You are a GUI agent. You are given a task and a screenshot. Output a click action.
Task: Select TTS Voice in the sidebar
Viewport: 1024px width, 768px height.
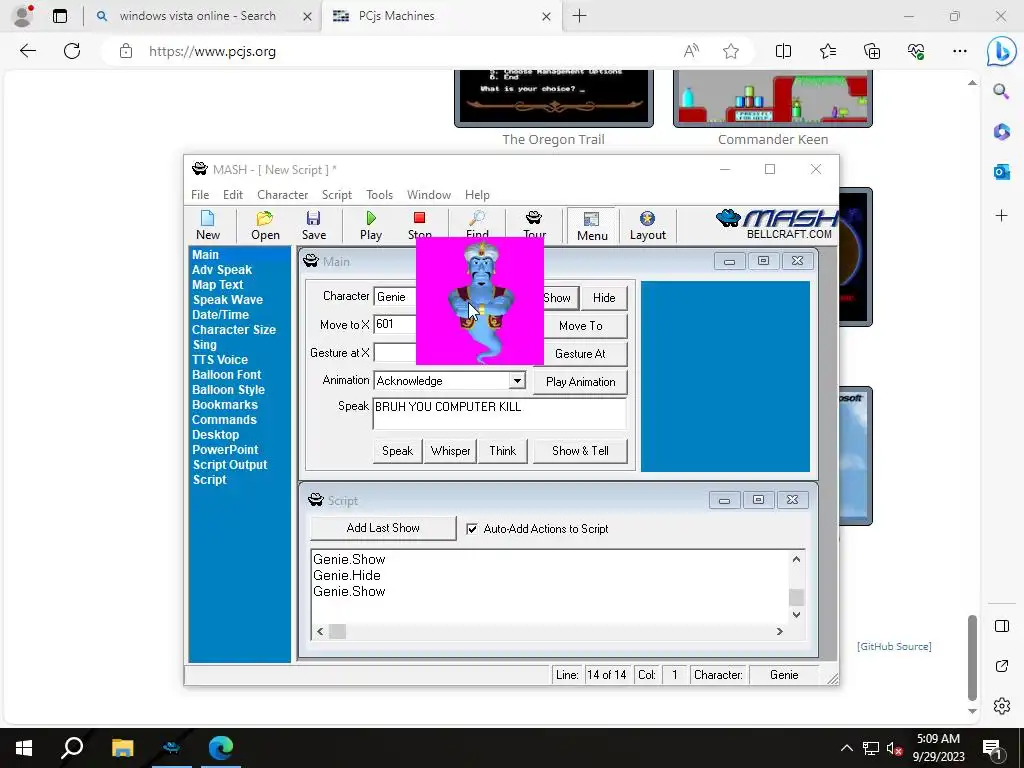pos(219,360)
